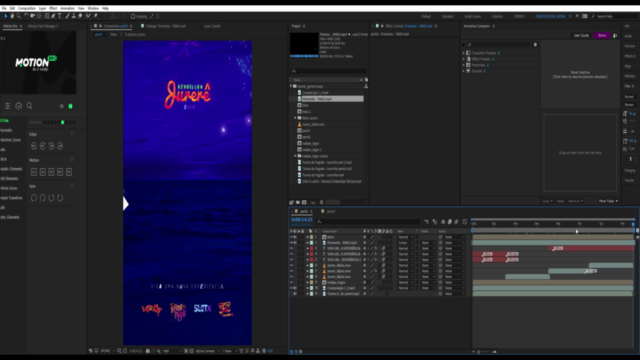
Task: Hide the fotos layer in timeline
Action: (x=291, y=237)
